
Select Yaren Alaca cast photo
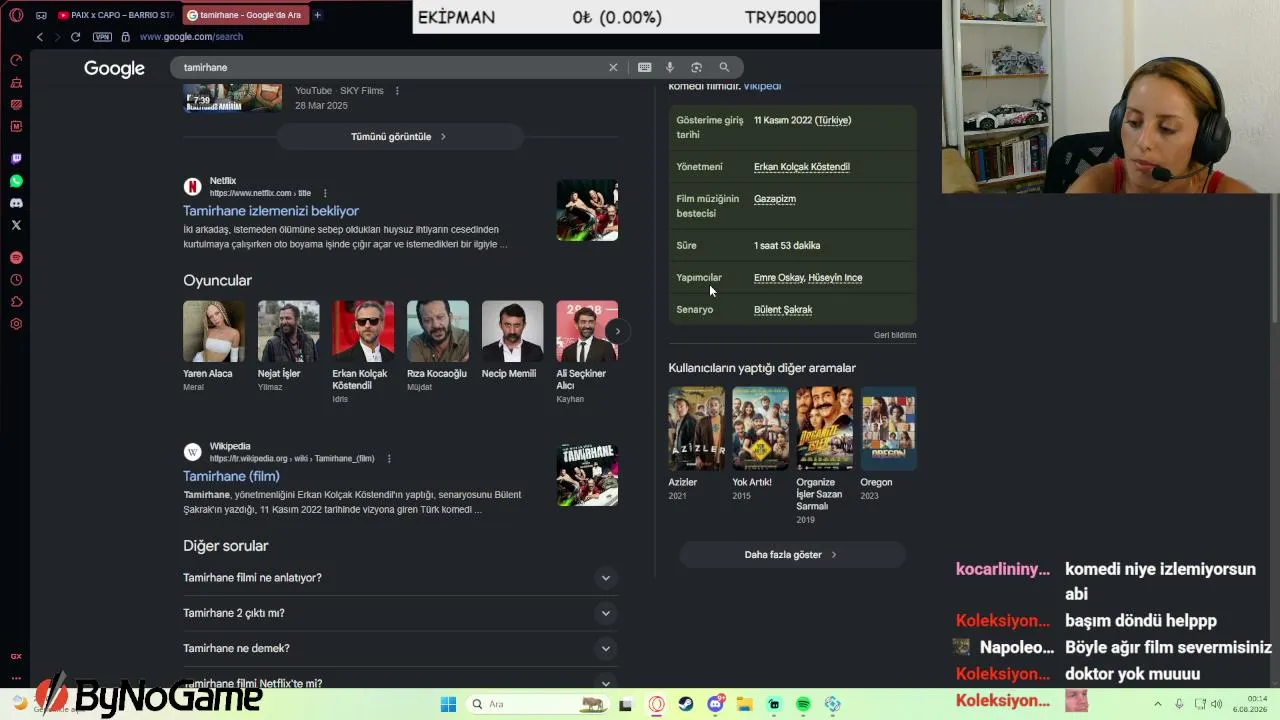214,331
